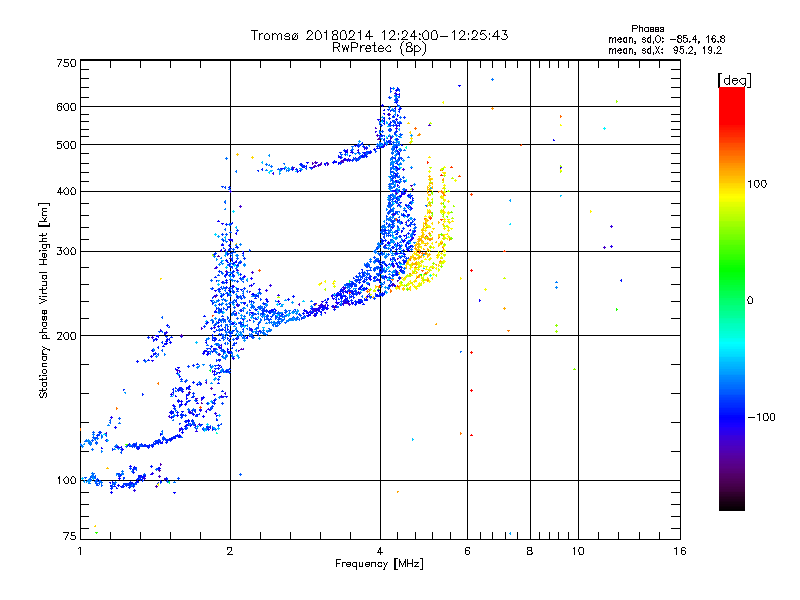Click the '600' height axis label

click(66, 107)
